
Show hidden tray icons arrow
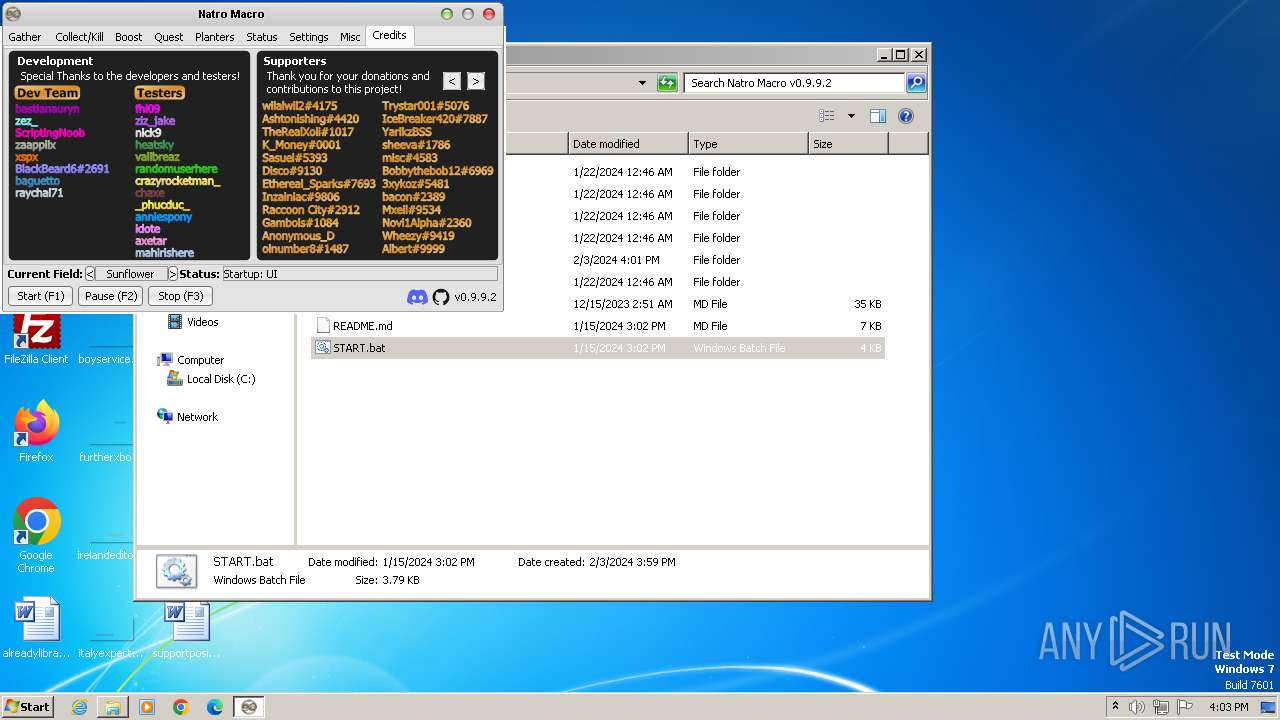[1115, 706]
